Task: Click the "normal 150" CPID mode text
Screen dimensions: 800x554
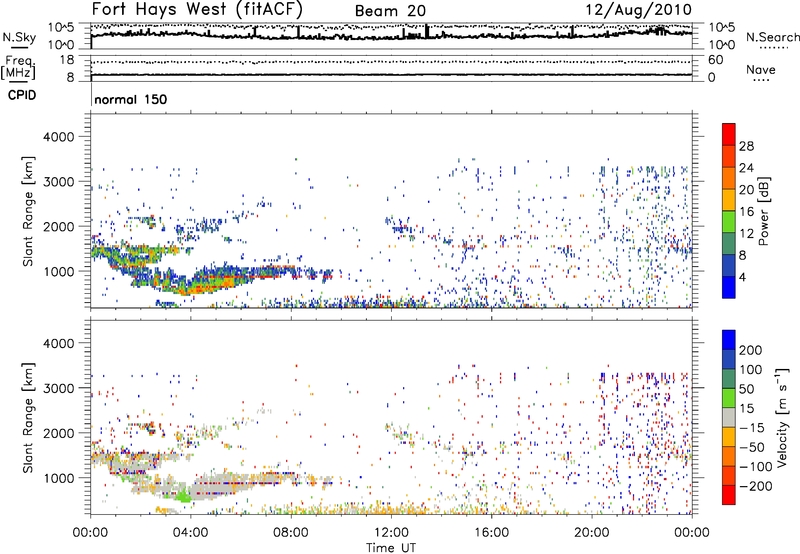Action: point(131,99)
